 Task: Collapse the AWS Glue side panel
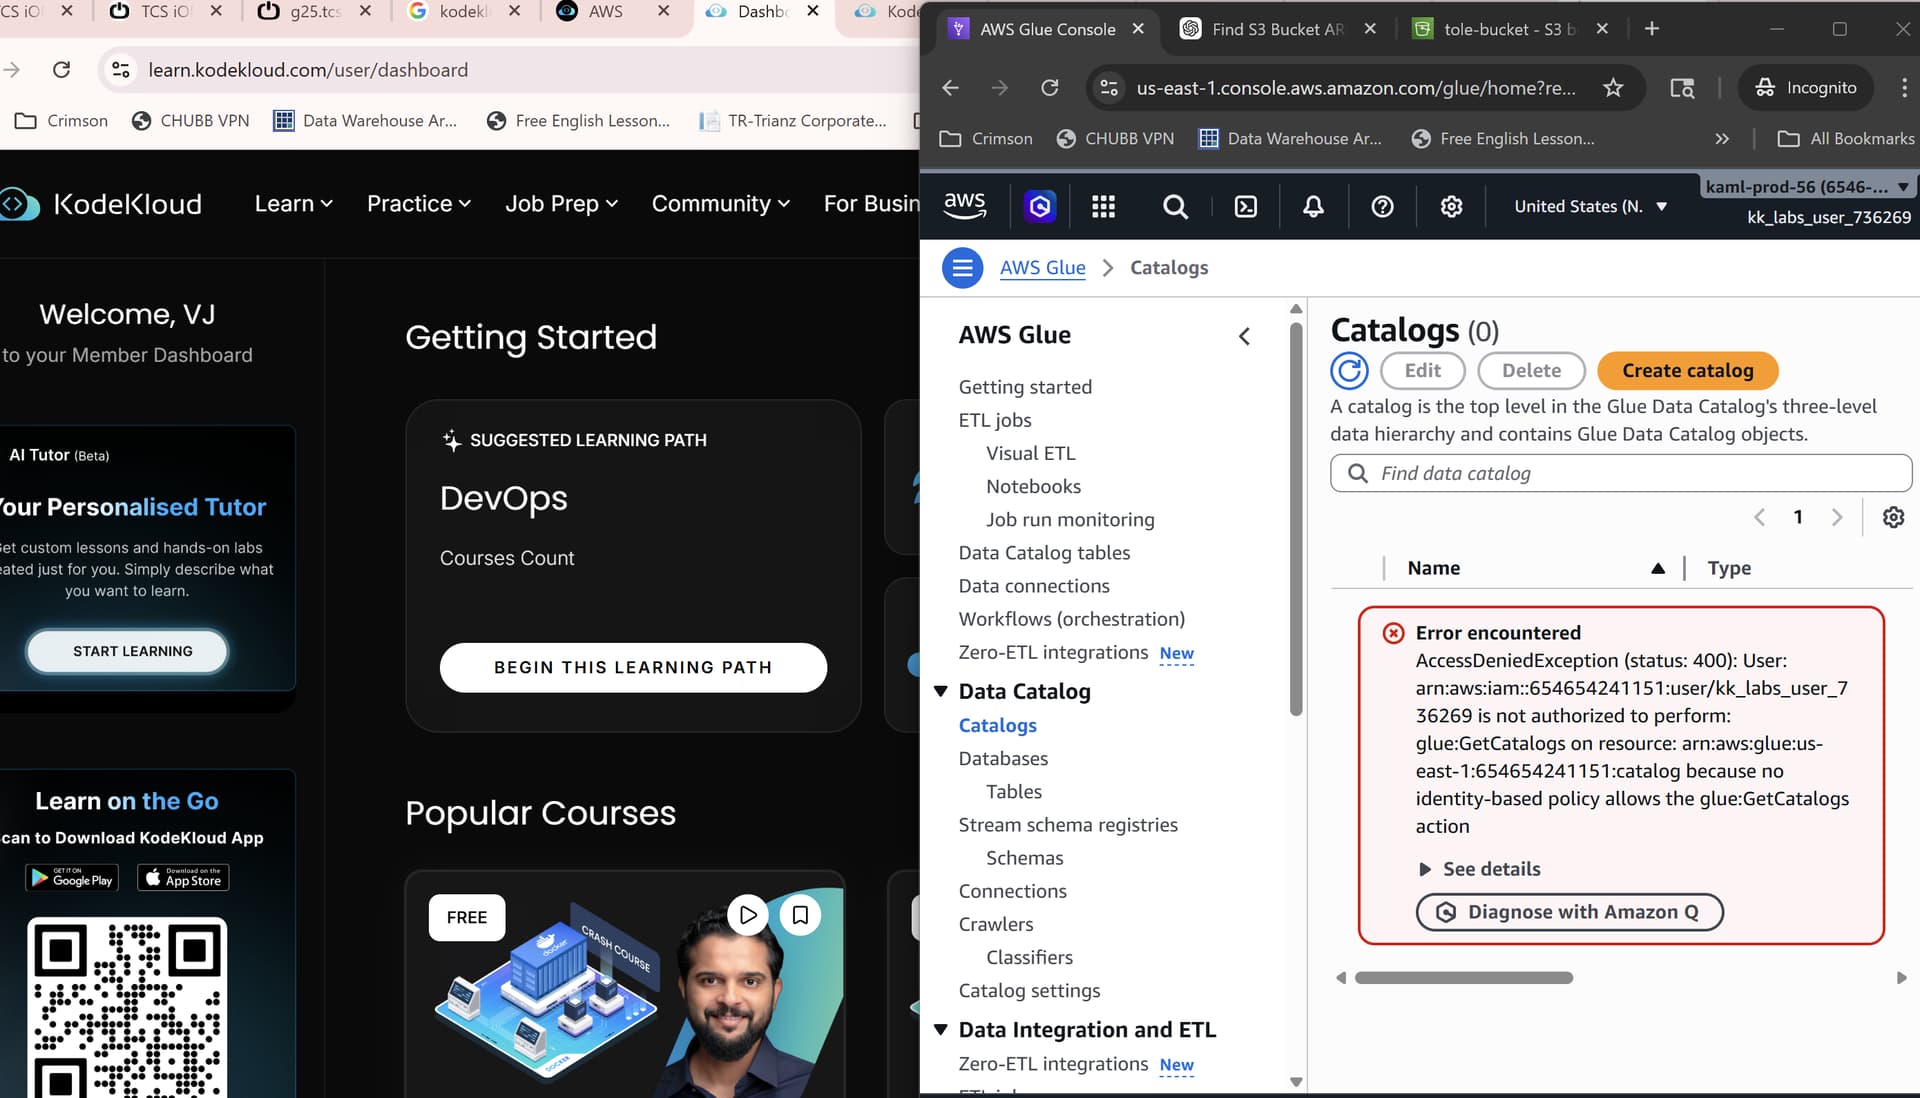coord(1244,337)
